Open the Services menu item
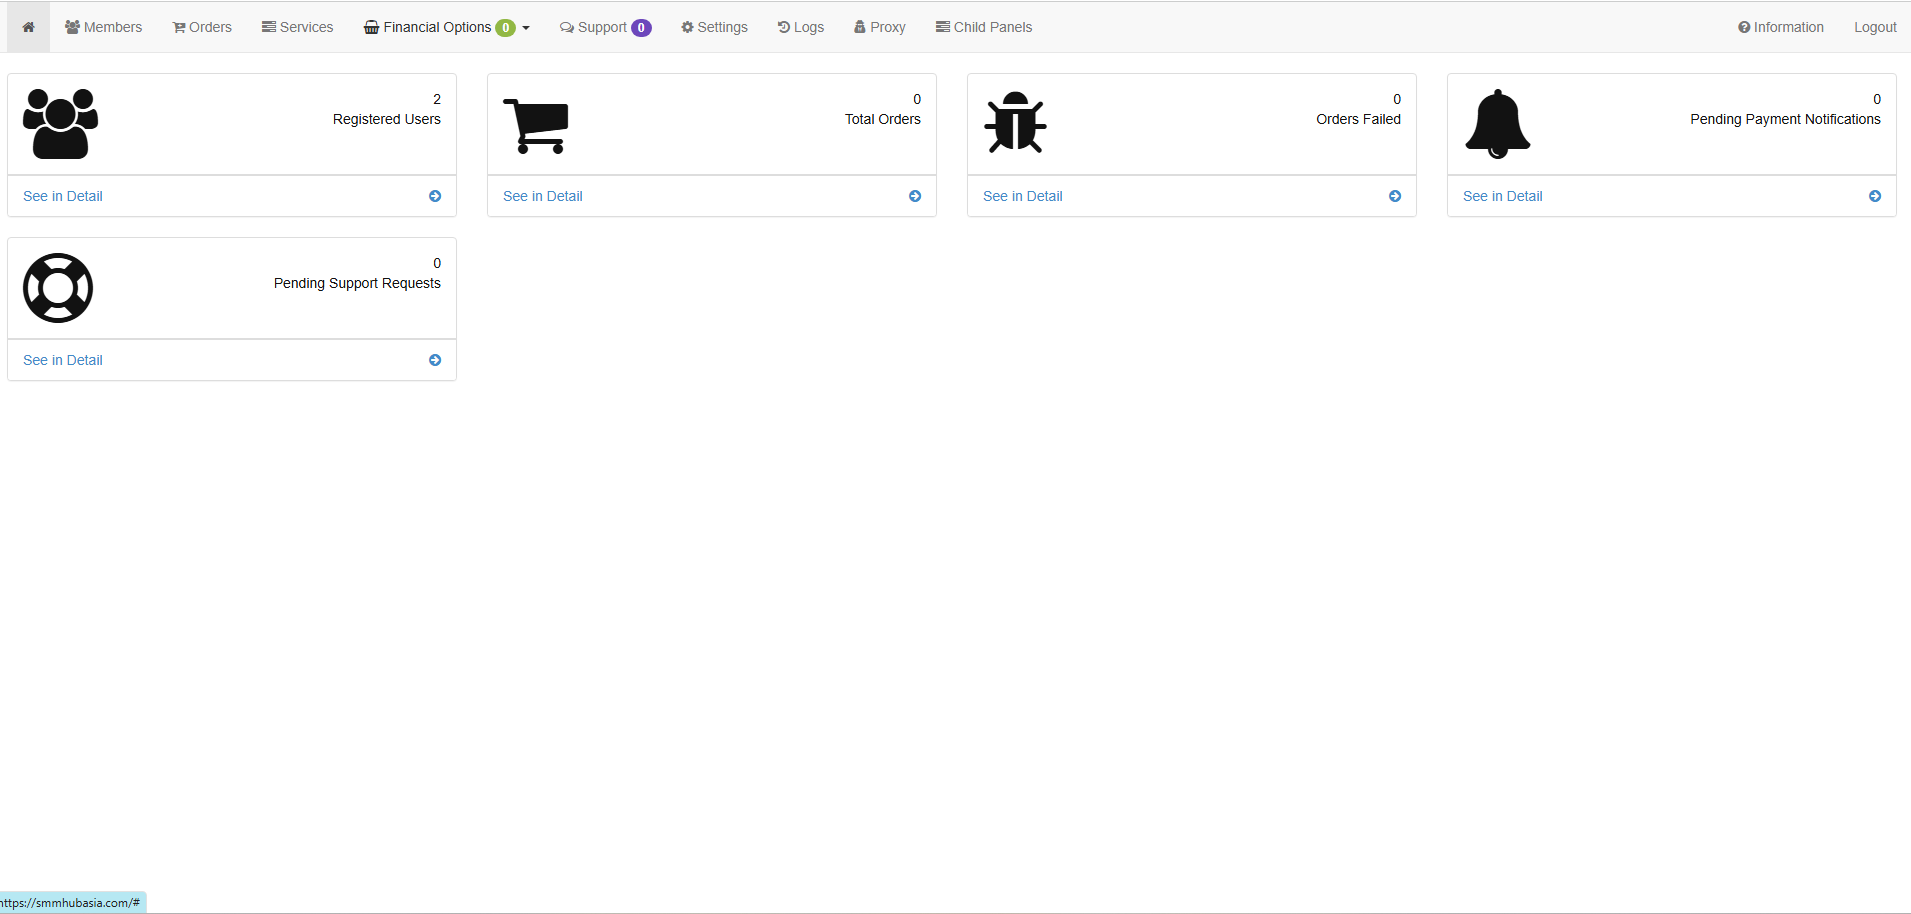Screen dimensions: 1911x914 (x=297, y=27)
